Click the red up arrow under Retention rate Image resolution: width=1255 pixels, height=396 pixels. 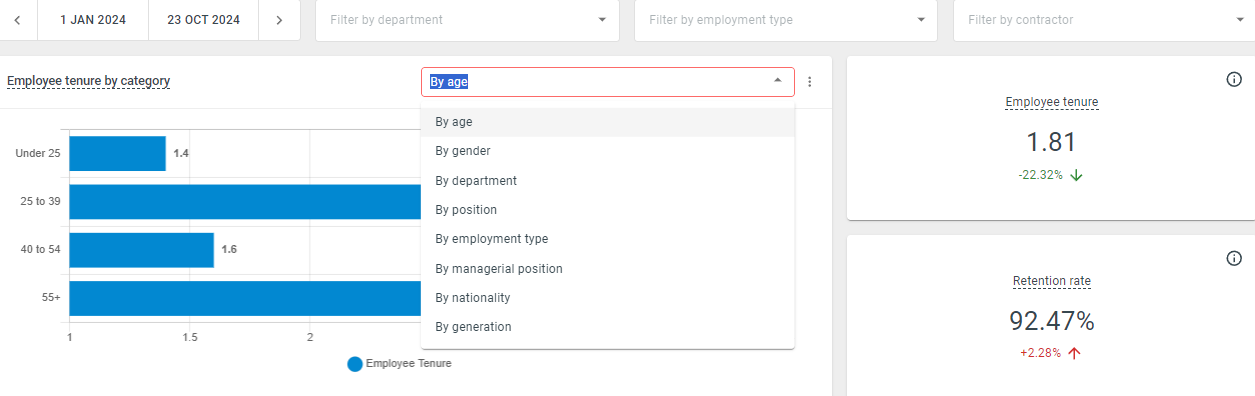point(1075,353)
